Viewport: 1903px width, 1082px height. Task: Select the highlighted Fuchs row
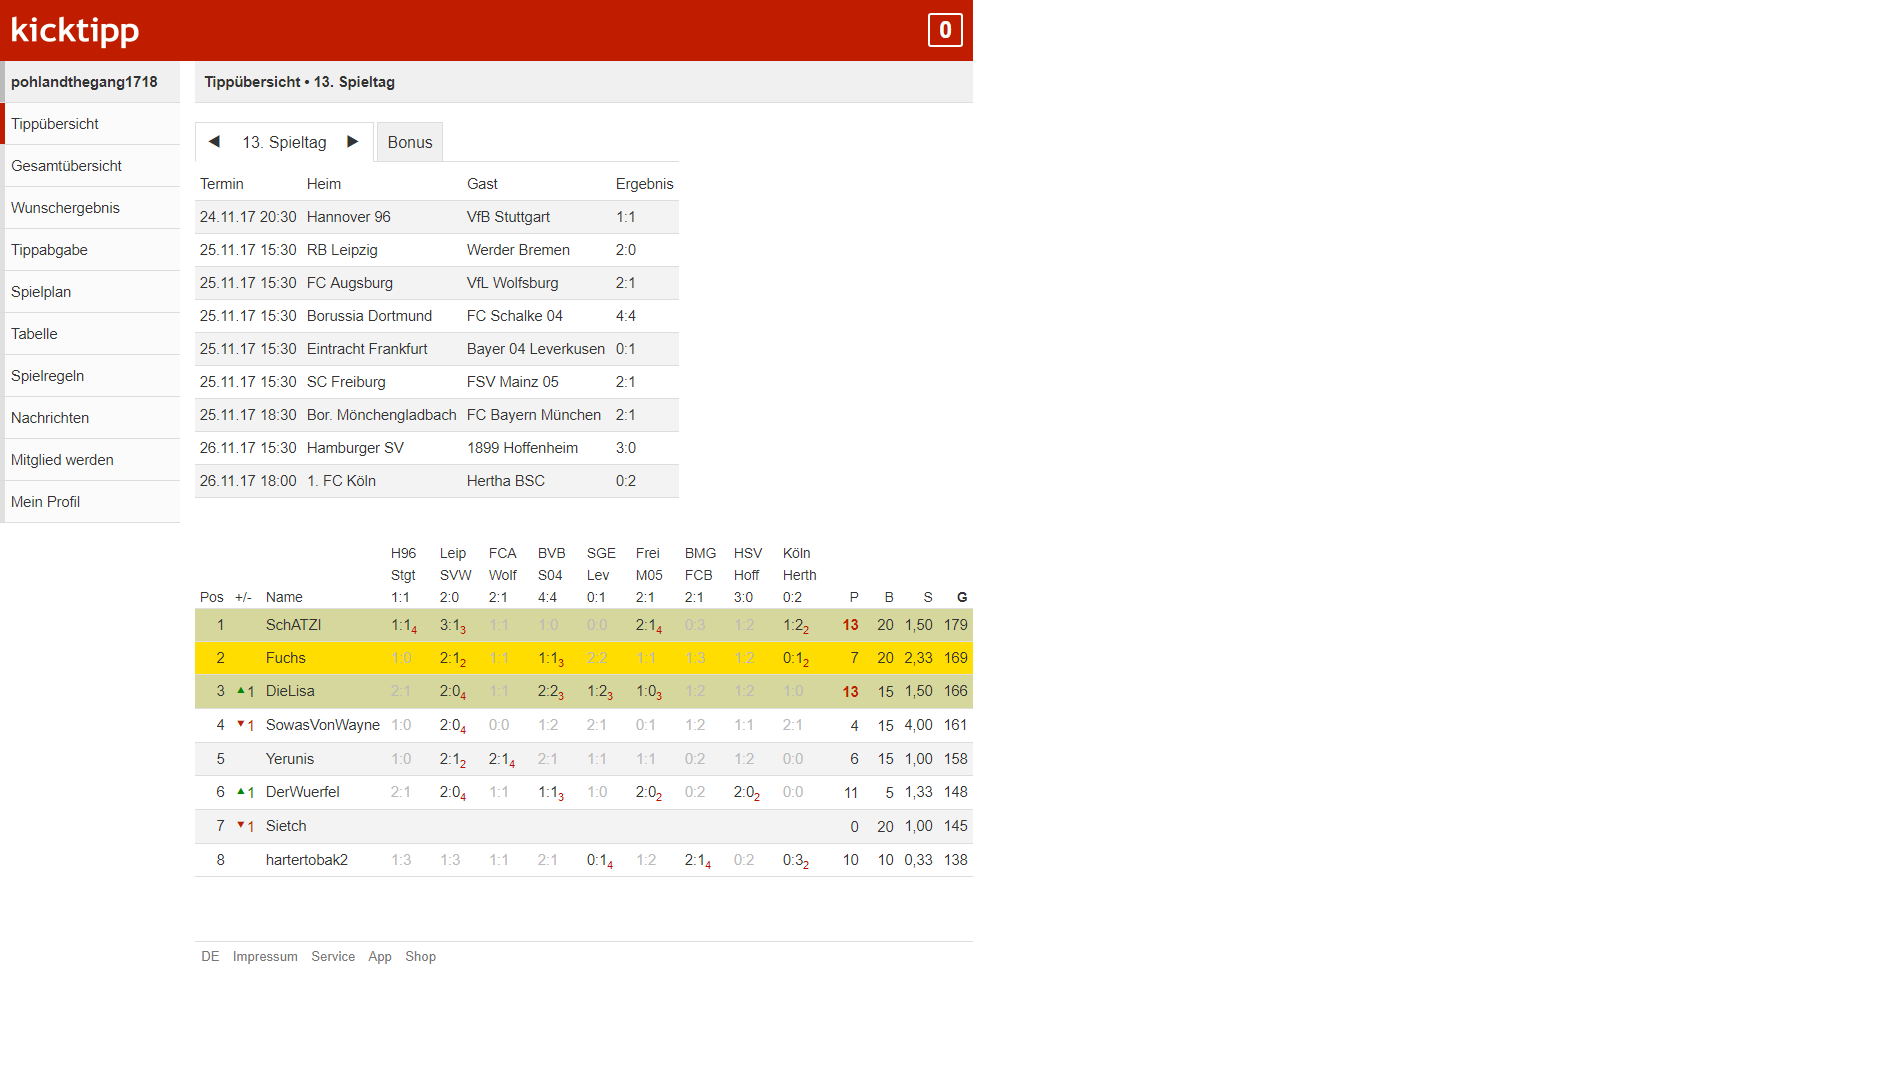[x=285, y=658]
